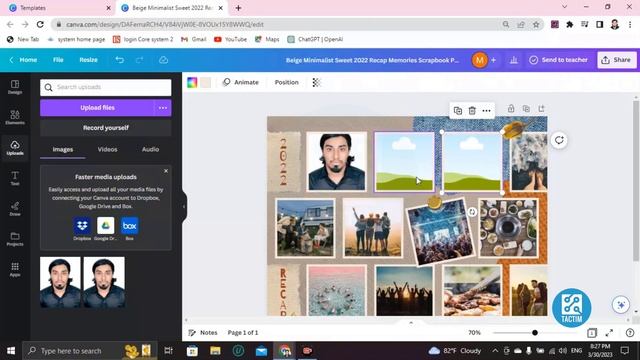Open File Explorer from the taskbar
The width and height of the screenshot is (640, 360).
coord(215,351)
